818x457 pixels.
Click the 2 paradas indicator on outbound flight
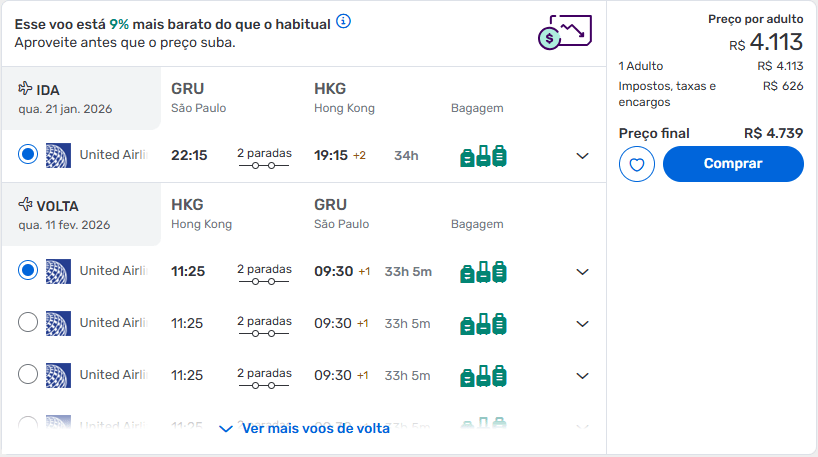tap(264, 158)
